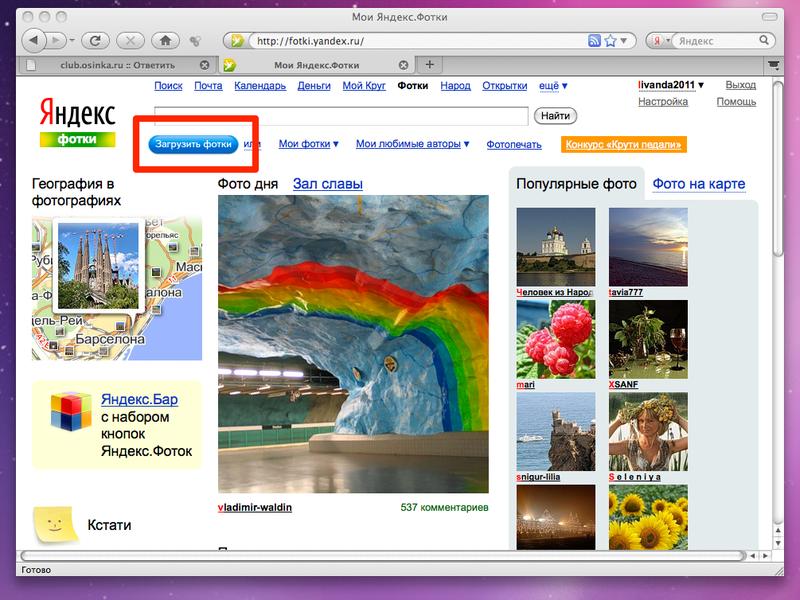The width and height of the screenshot is (800, 600).
Task: Open the castle on cliff thumbnail by snigur-lilia
Action: pos(556,432)
